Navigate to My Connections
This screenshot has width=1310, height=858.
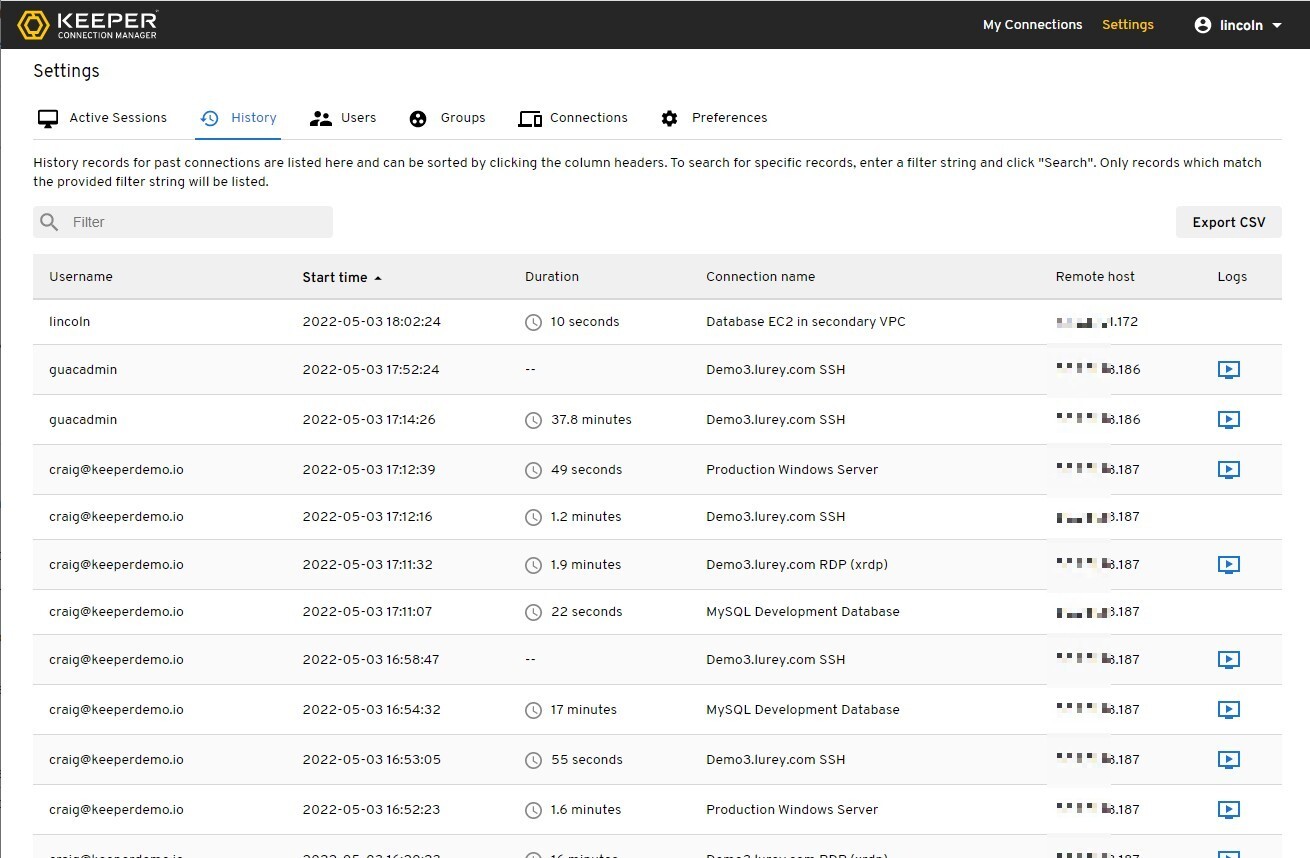1032,25
